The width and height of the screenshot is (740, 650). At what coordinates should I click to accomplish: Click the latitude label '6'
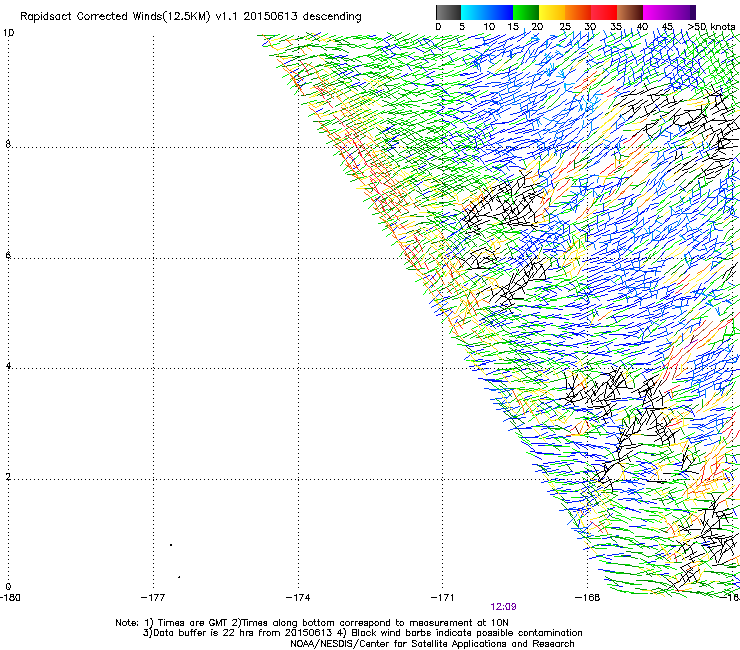(8, 255)
